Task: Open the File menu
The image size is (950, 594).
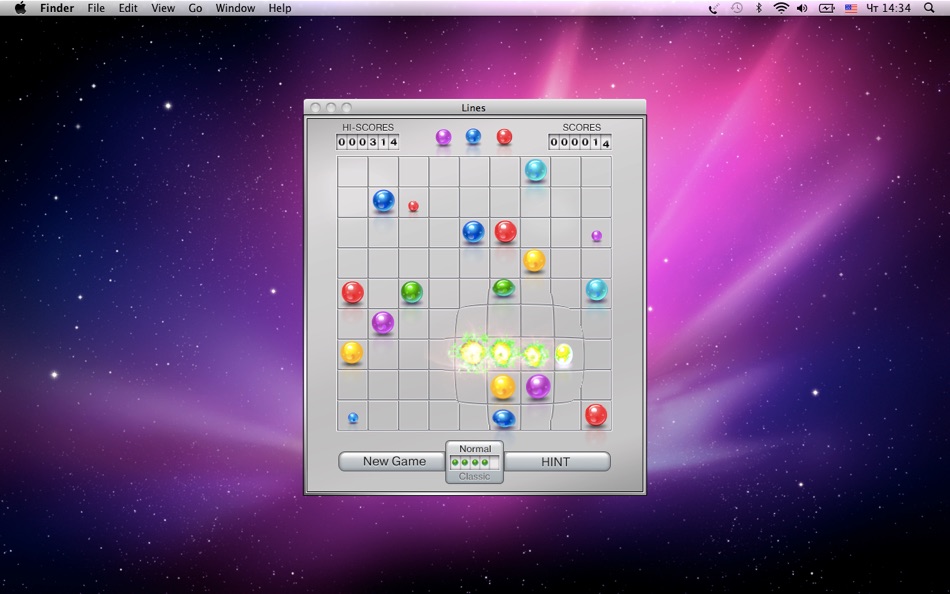Action: point(96,8)
